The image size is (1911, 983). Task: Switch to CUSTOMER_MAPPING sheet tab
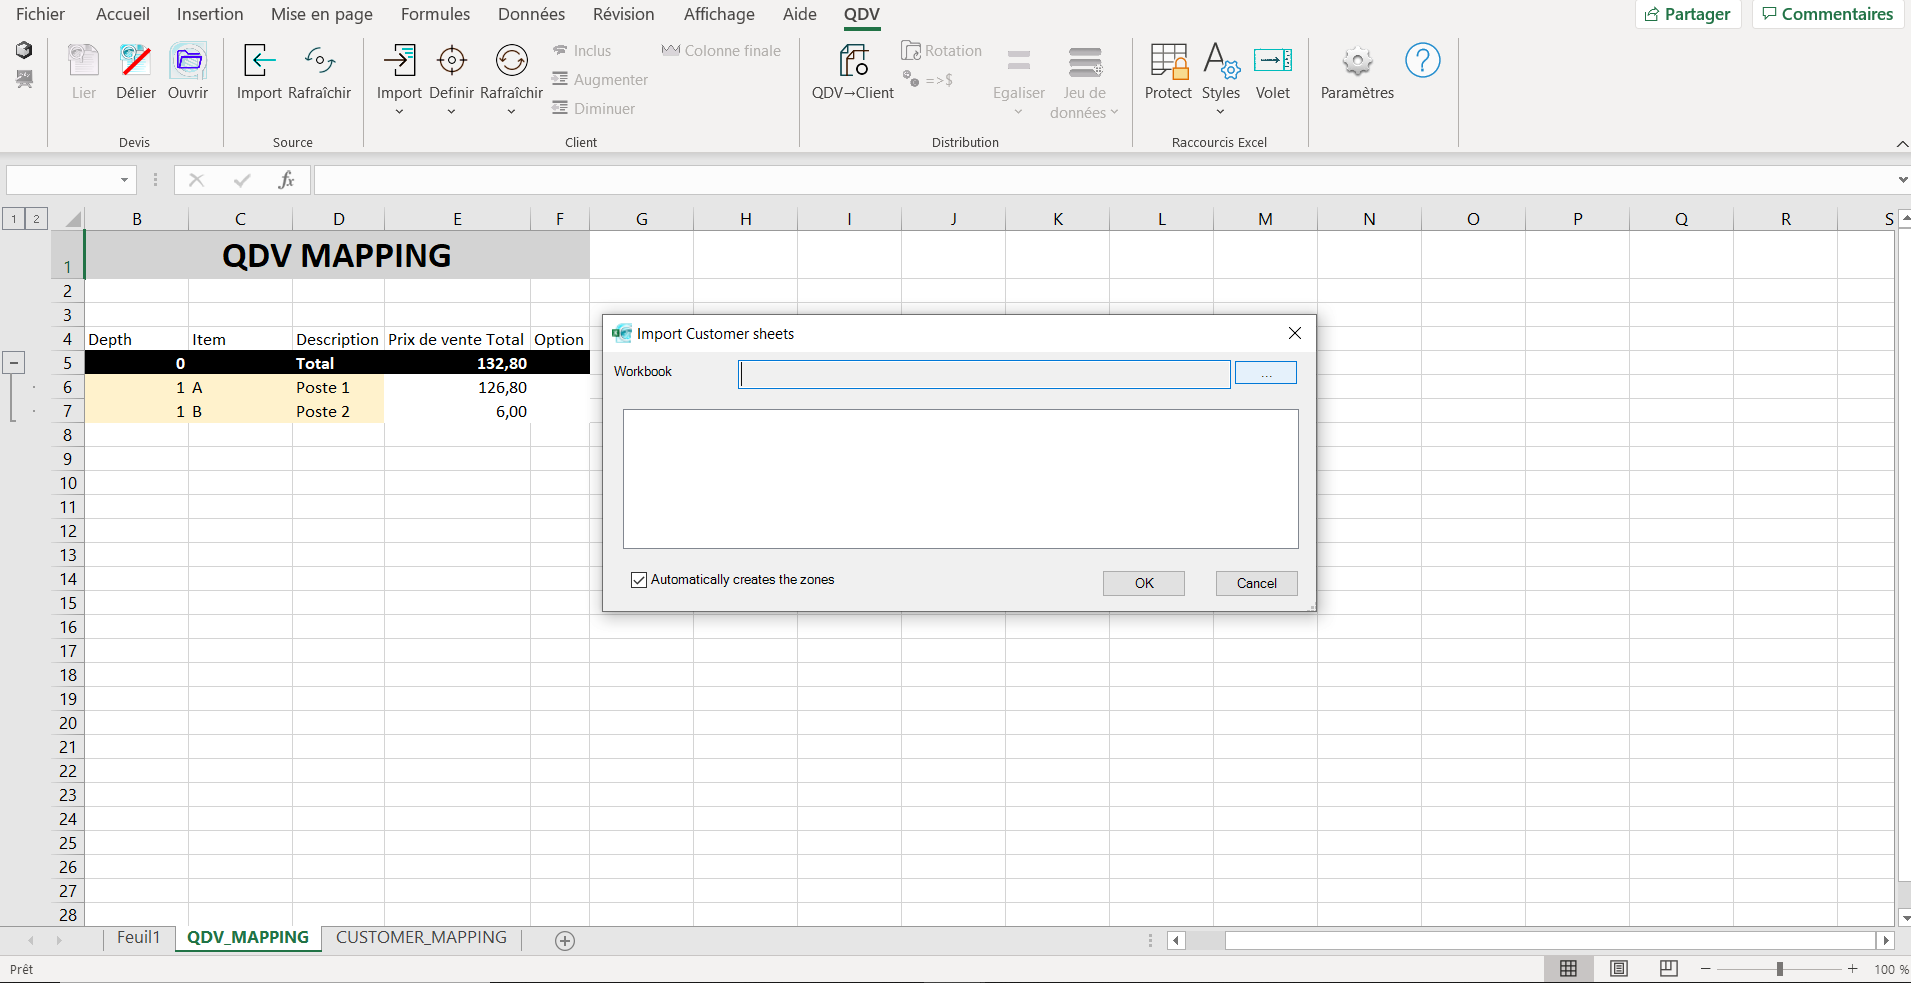[421, 938]
